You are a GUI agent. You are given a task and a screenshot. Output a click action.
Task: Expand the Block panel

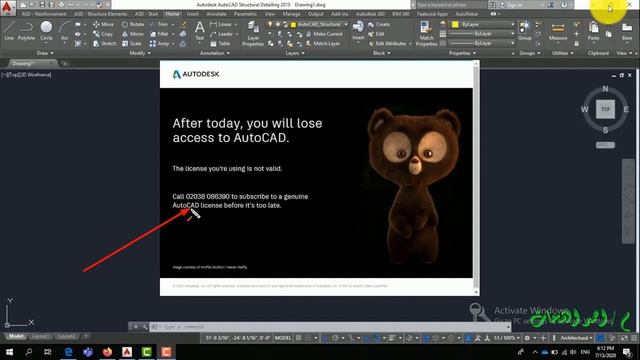pyautogui.click(x=381, y=53)
